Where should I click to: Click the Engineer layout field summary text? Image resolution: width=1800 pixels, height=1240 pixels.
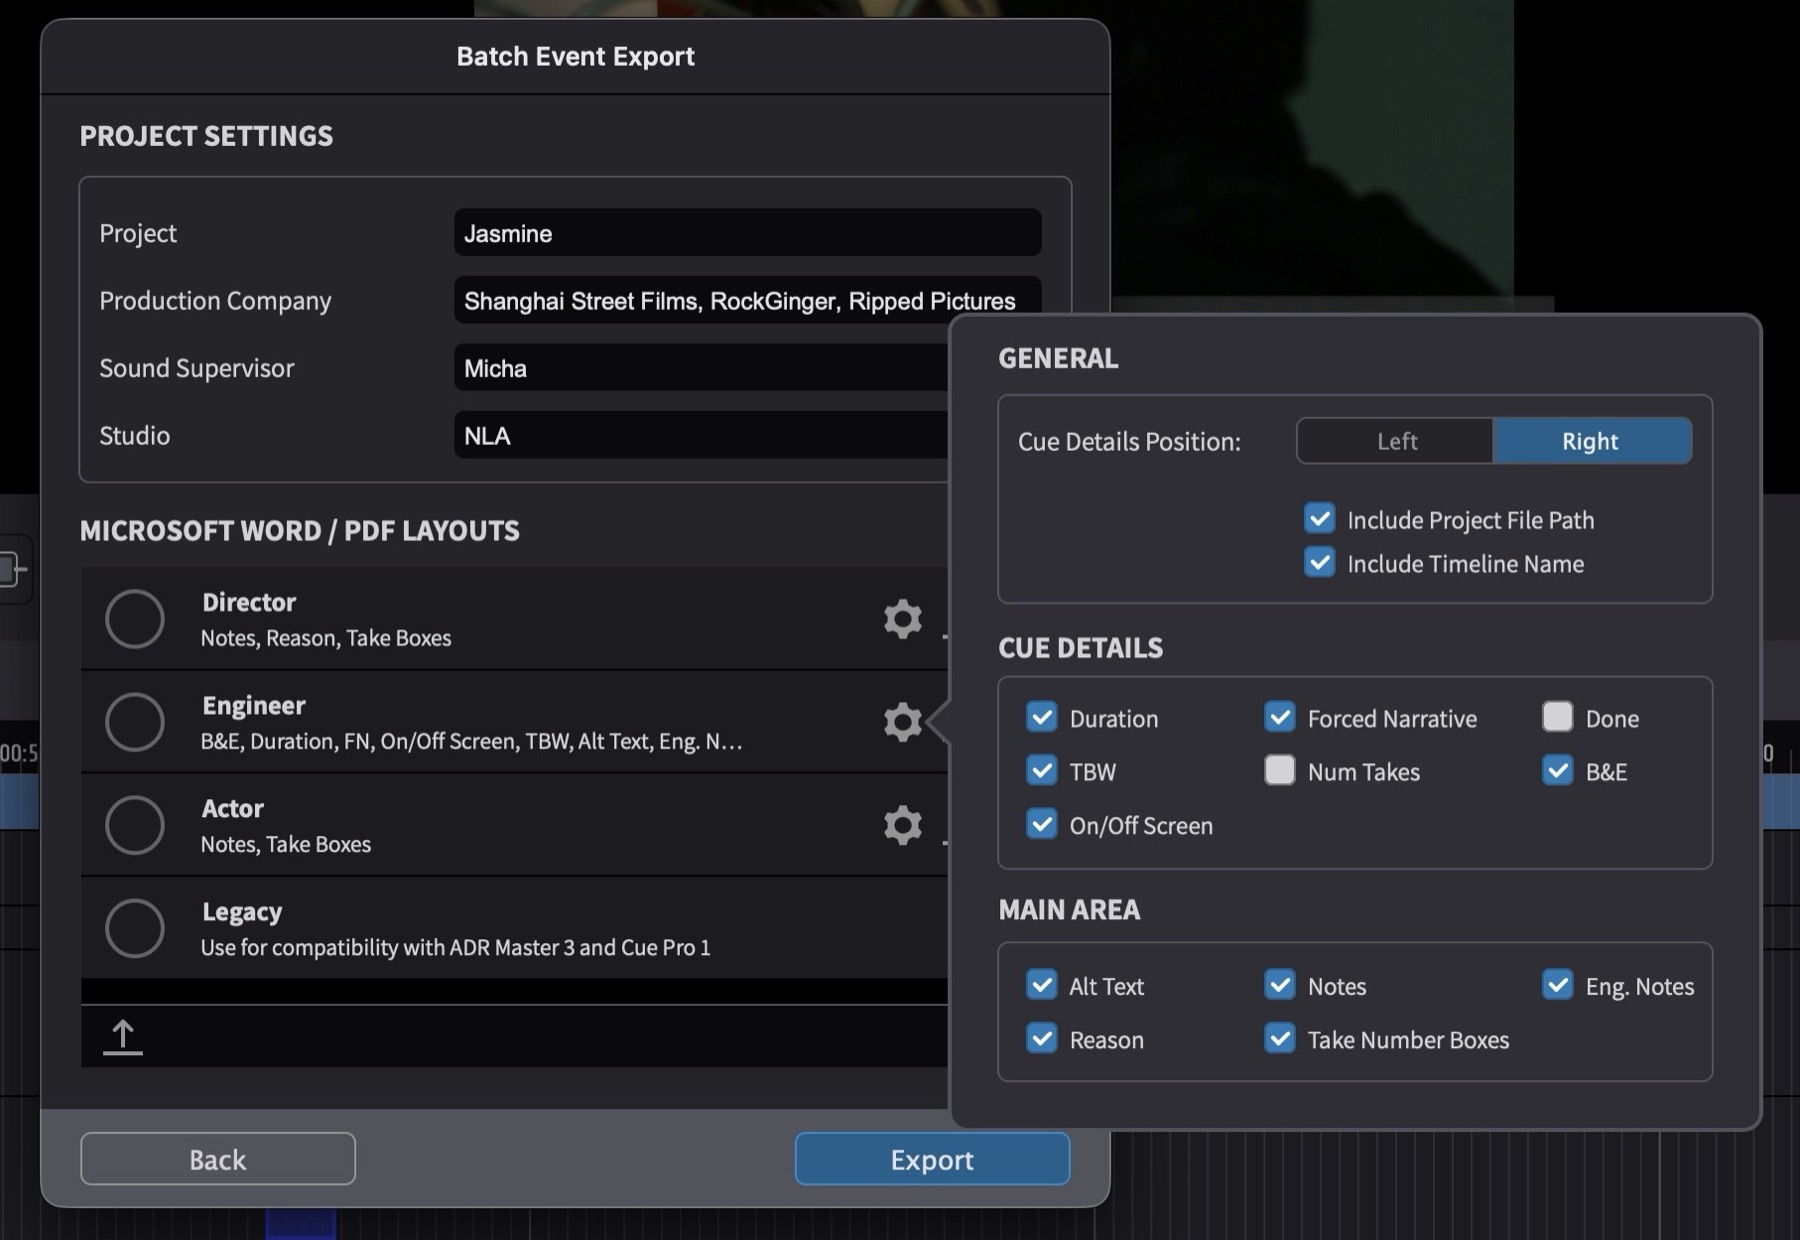coord(471,741)
